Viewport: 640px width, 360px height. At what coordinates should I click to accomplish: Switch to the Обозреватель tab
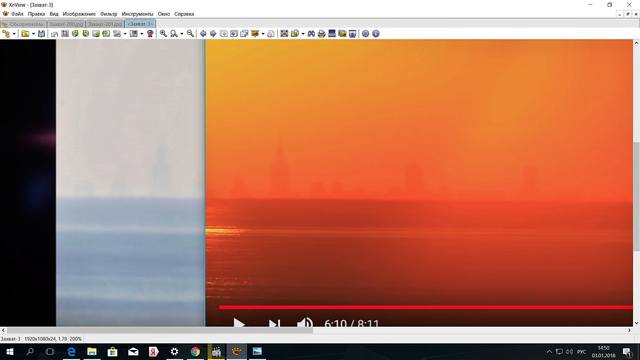click(x=24, y=24)
